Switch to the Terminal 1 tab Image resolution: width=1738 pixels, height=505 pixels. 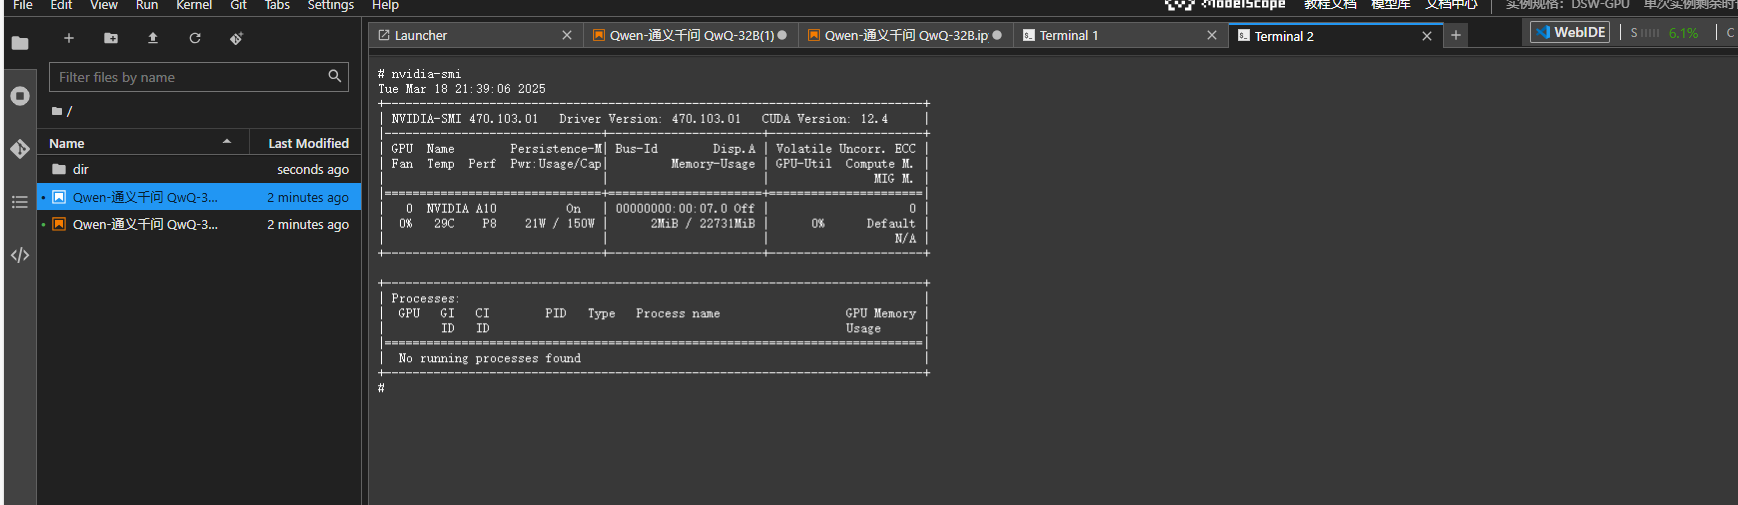coord(1068,36)
